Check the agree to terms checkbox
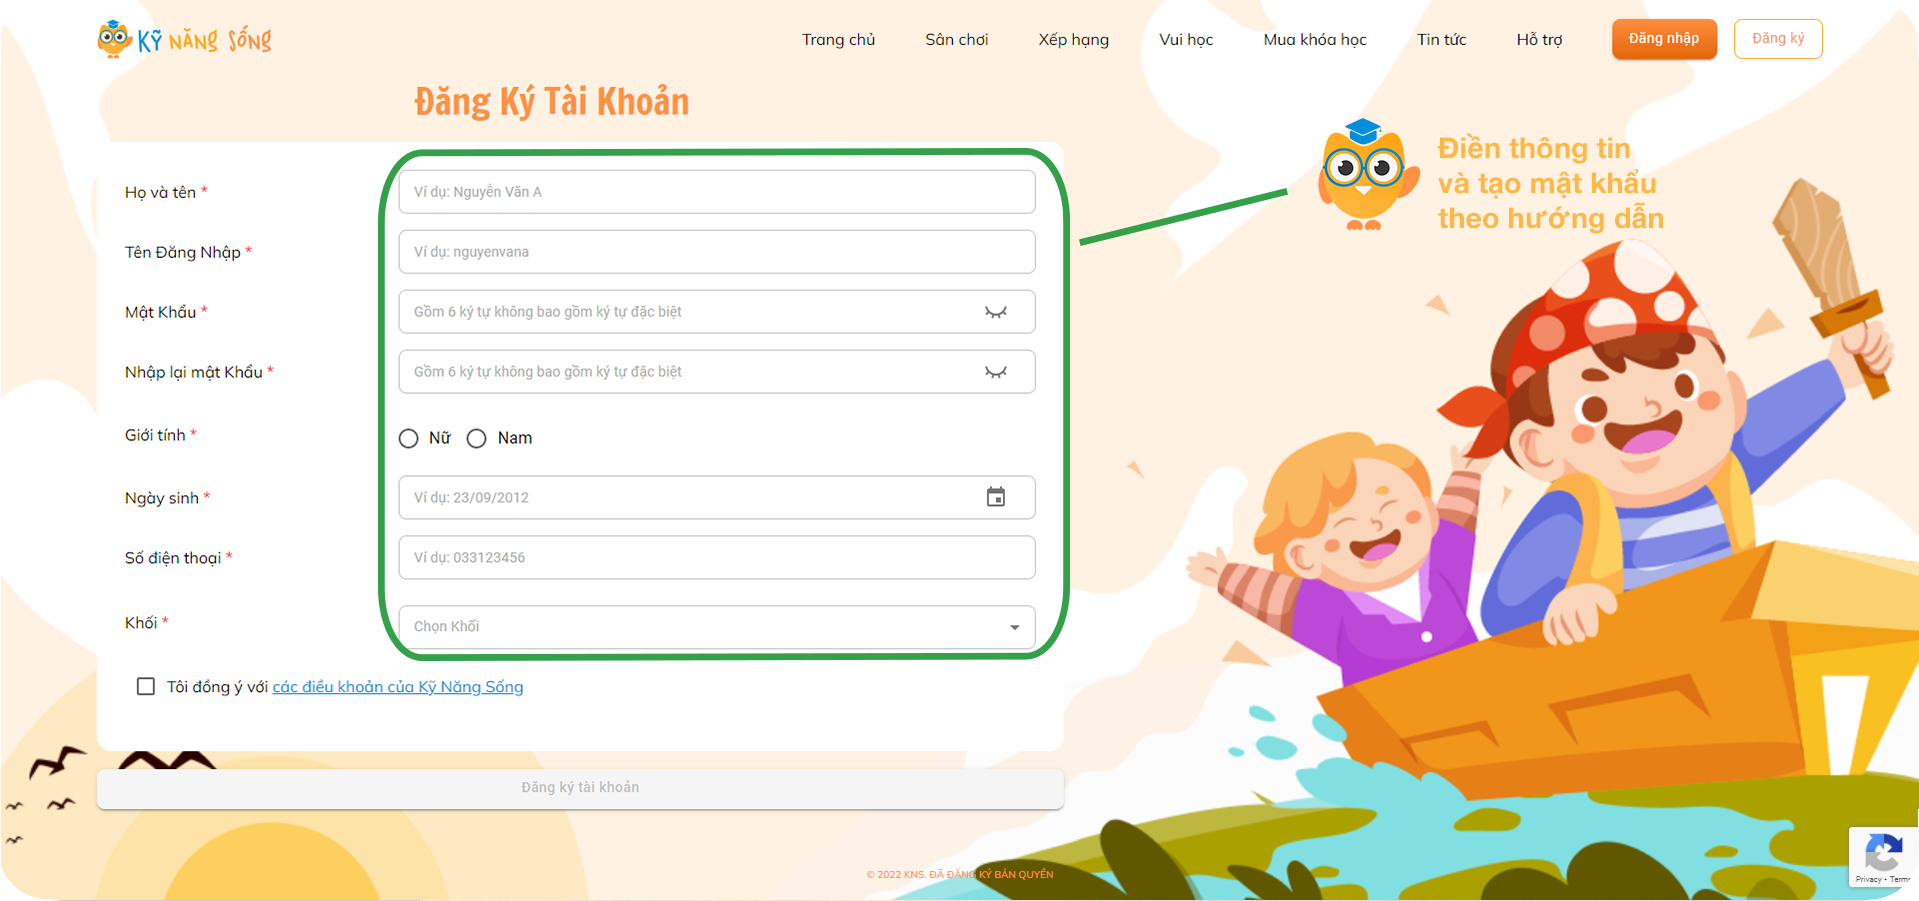 146,686
